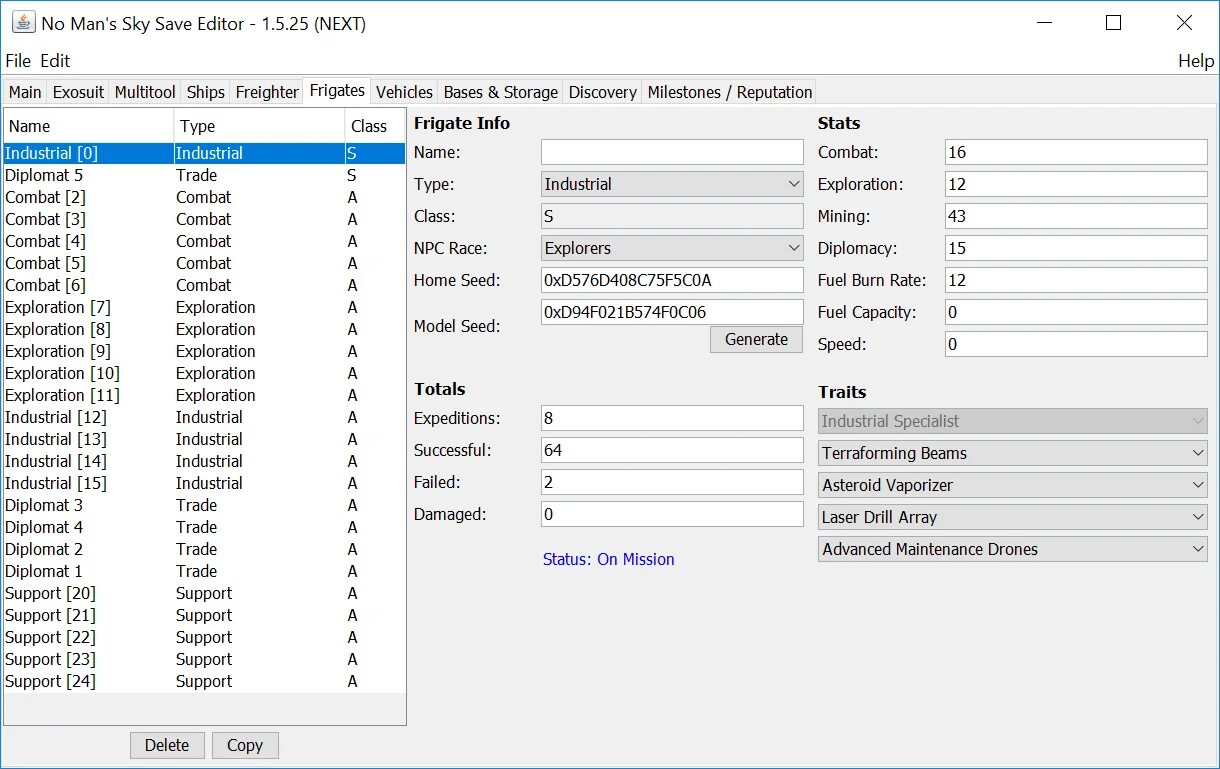Click the Damaged total field
The image size is (1220, 769).
tap(672, 514)
